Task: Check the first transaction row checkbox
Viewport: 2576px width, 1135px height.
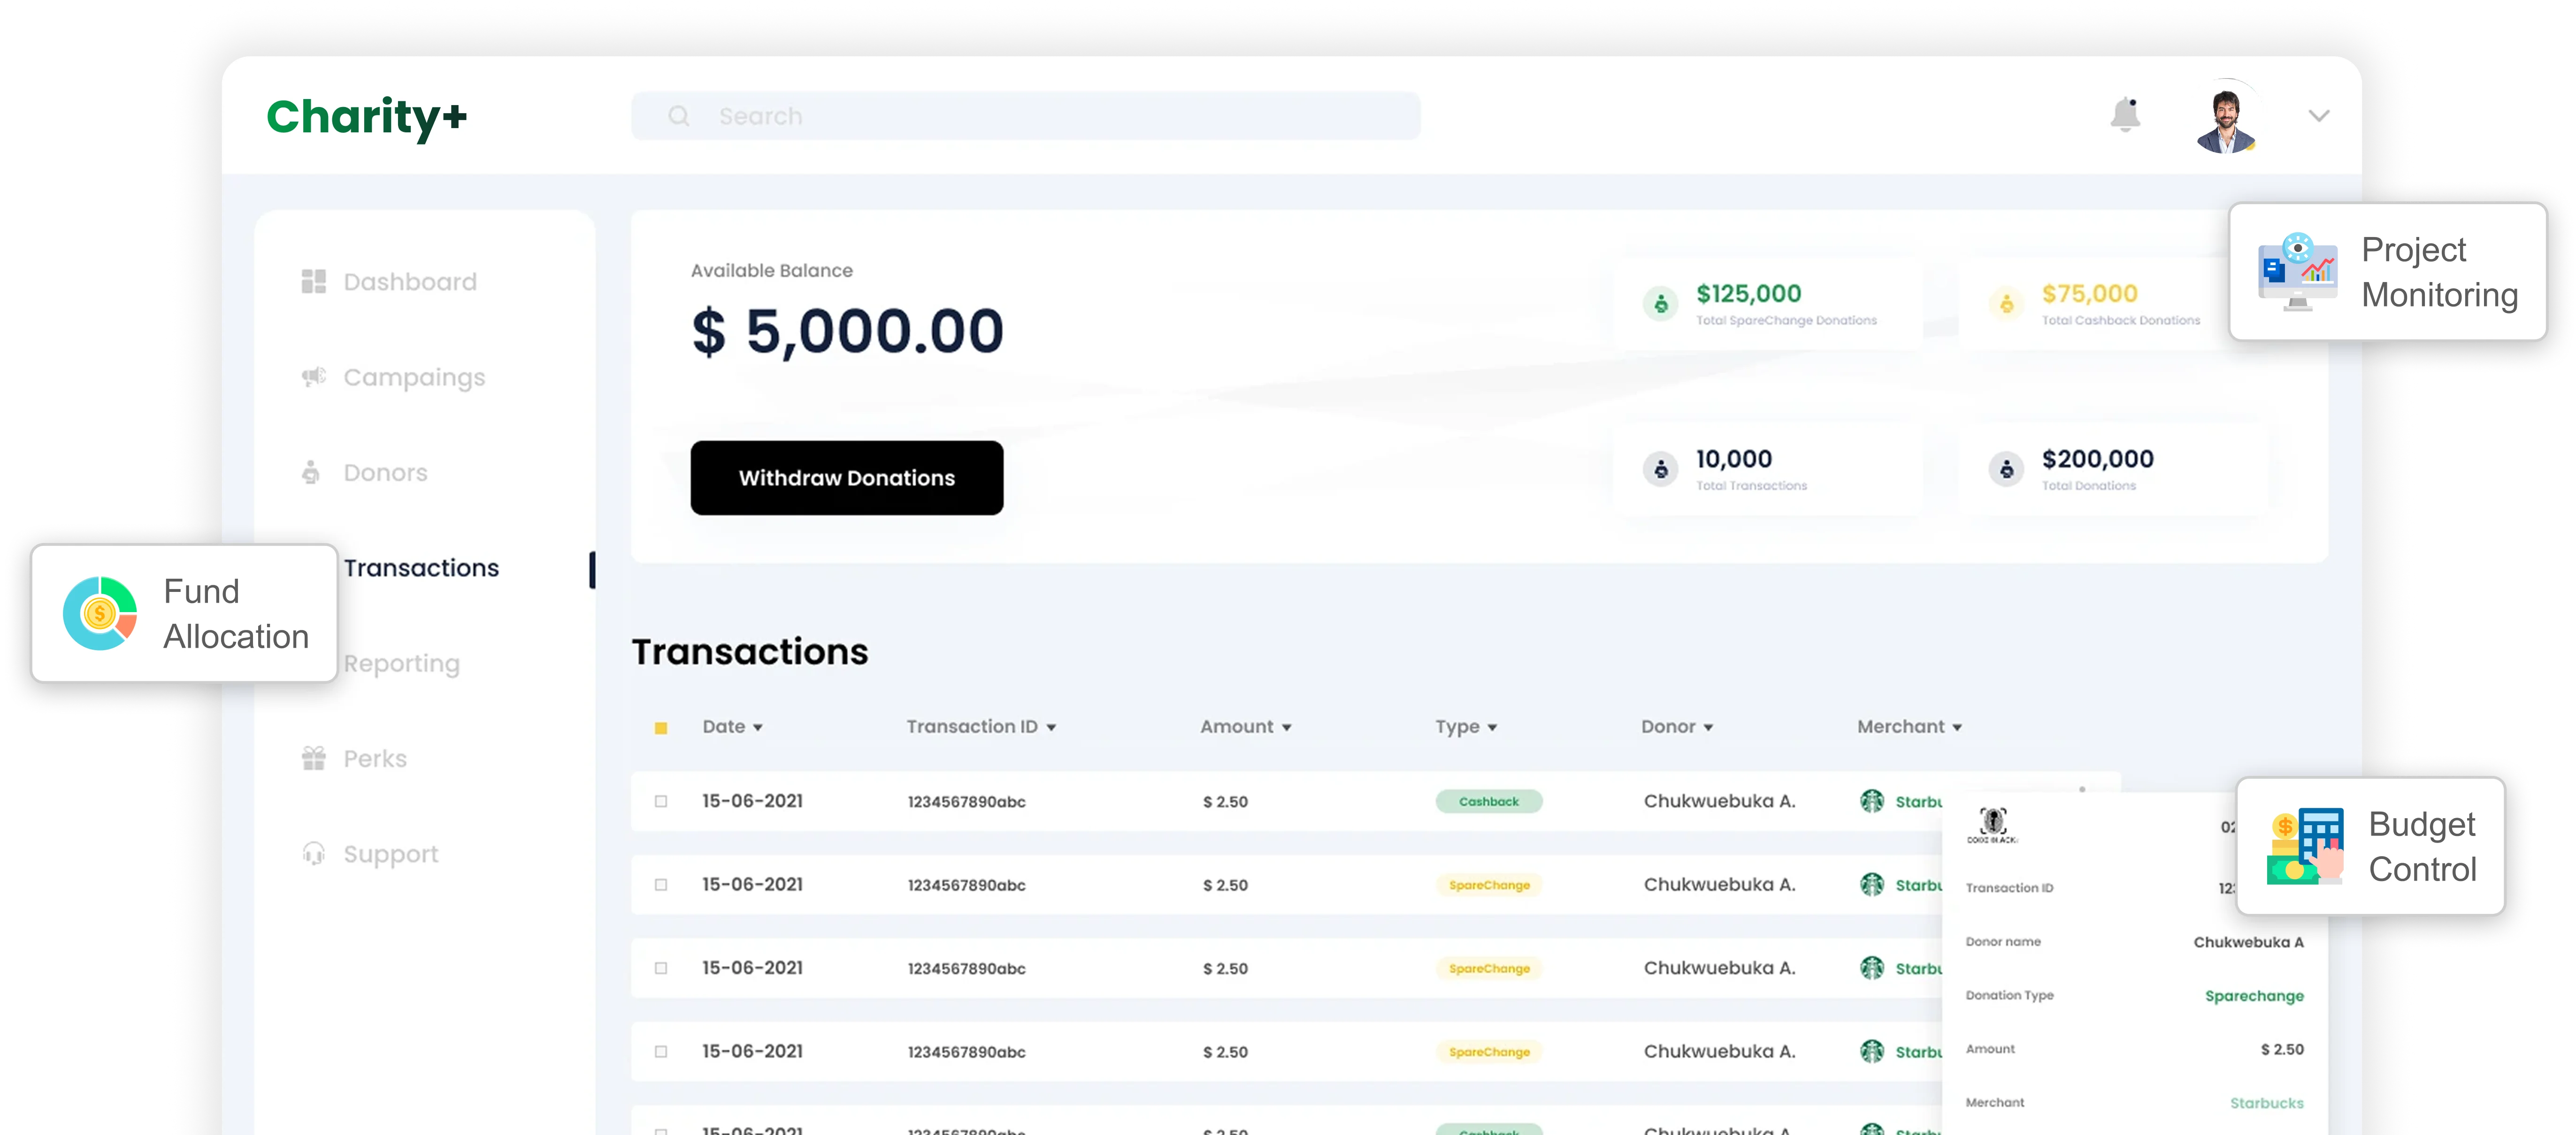Action: (x=662, y=801)
